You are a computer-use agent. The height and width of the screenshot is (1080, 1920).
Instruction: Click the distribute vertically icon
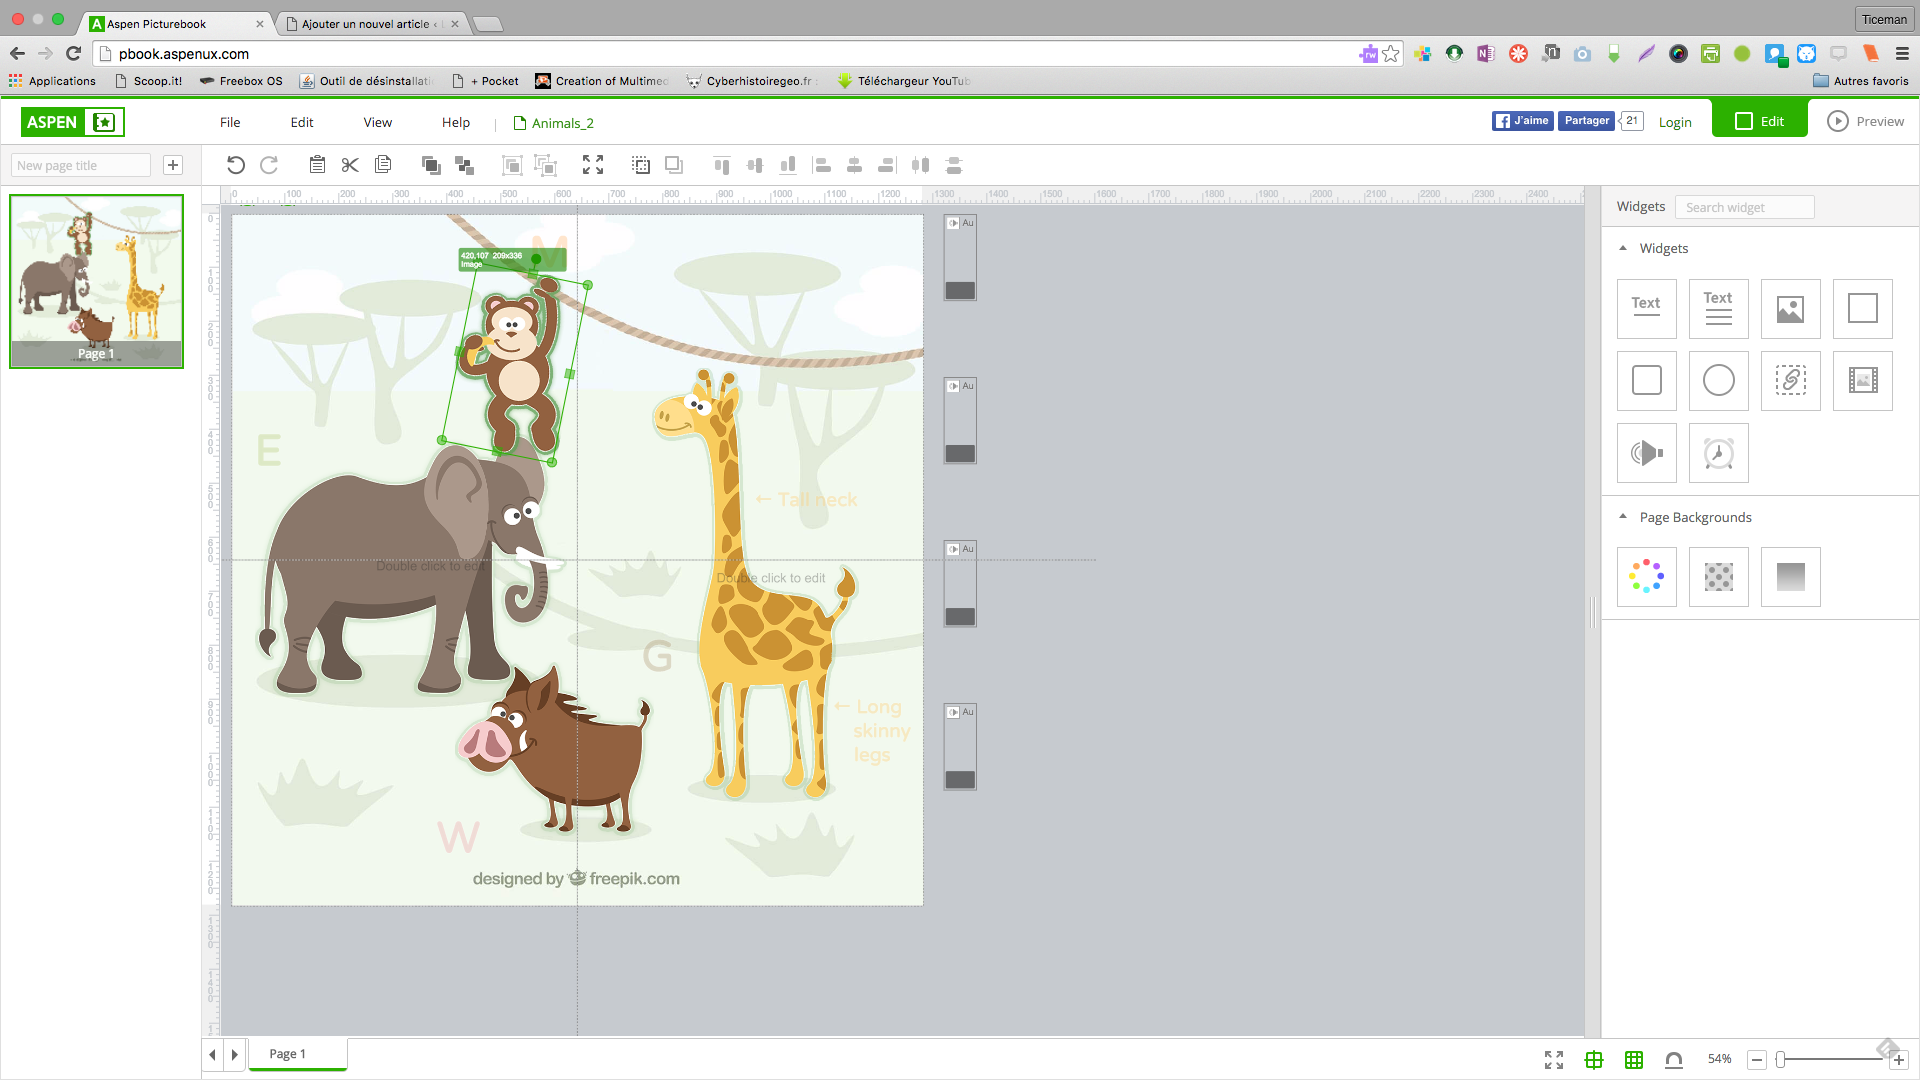tap(954, 165)
